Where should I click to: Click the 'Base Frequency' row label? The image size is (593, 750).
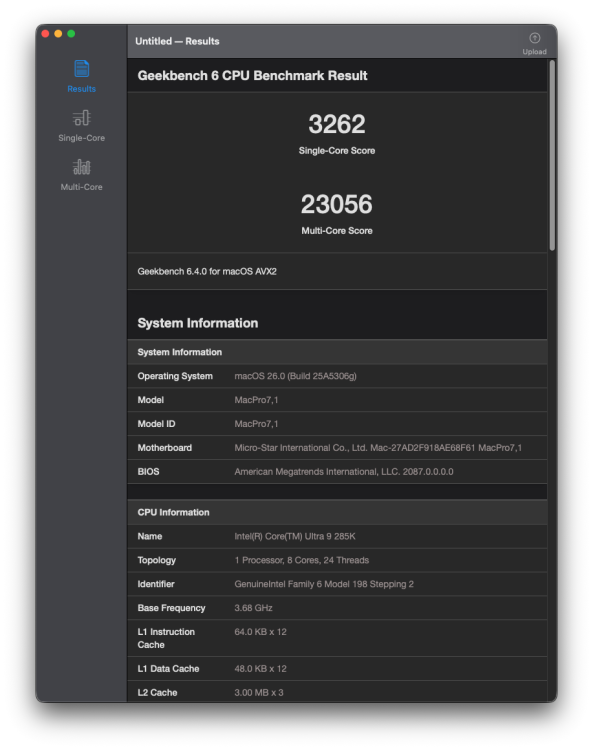pyautogui.click(x=171, y=608)
